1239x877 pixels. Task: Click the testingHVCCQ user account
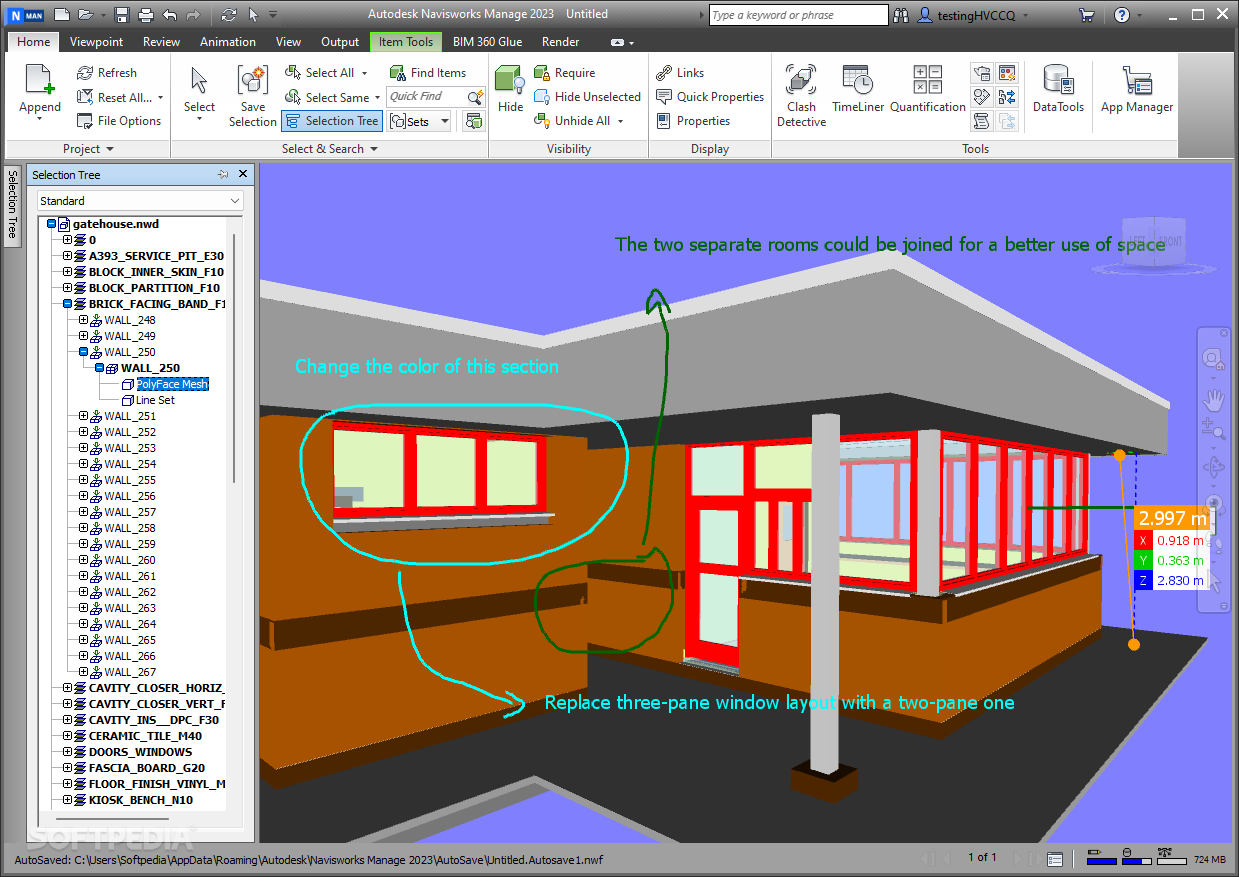click(x=967, y=15)
